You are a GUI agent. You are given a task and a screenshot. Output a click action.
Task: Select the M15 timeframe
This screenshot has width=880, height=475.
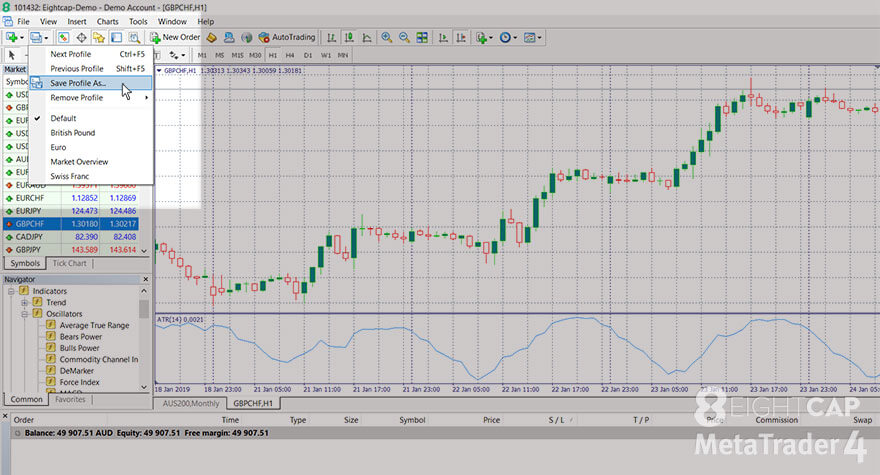(x=237, y=55)
